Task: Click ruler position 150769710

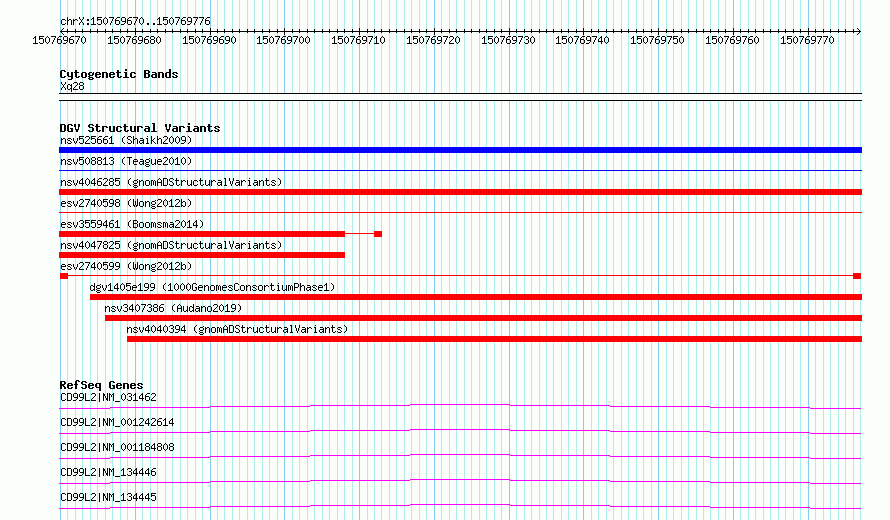Action: coord(358,40)
